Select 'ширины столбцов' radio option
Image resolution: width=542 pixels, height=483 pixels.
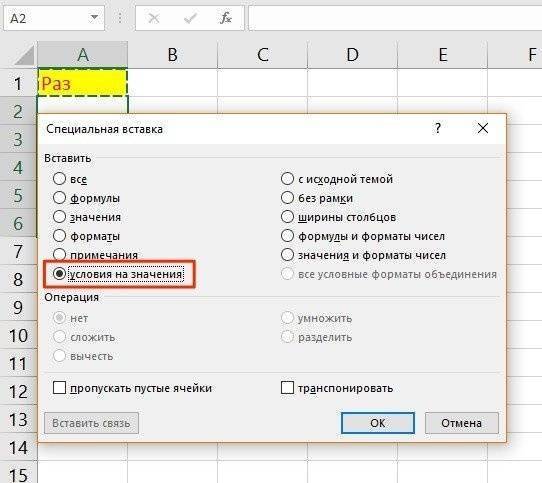pos(287,217)
